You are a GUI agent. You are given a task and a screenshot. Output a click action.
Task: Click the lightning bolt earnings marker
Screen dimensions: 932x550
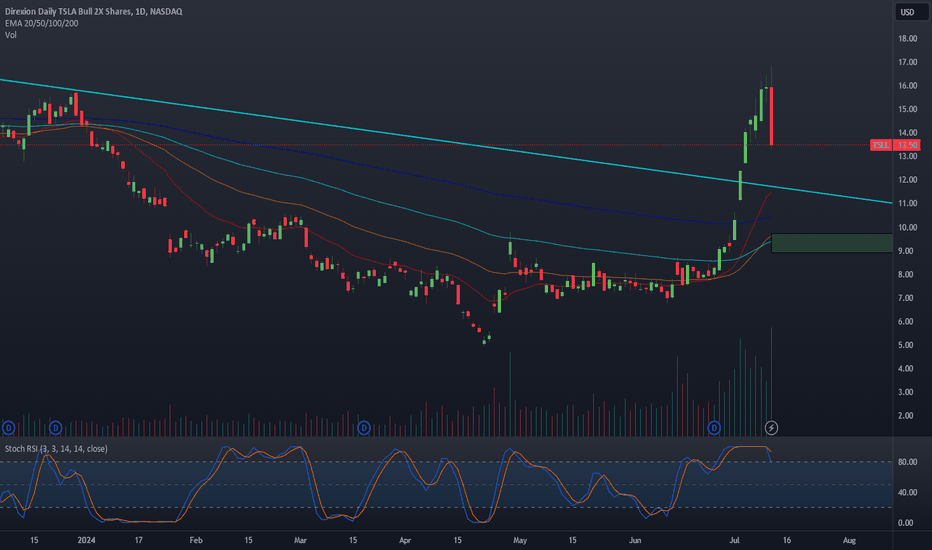click(771, 428)
